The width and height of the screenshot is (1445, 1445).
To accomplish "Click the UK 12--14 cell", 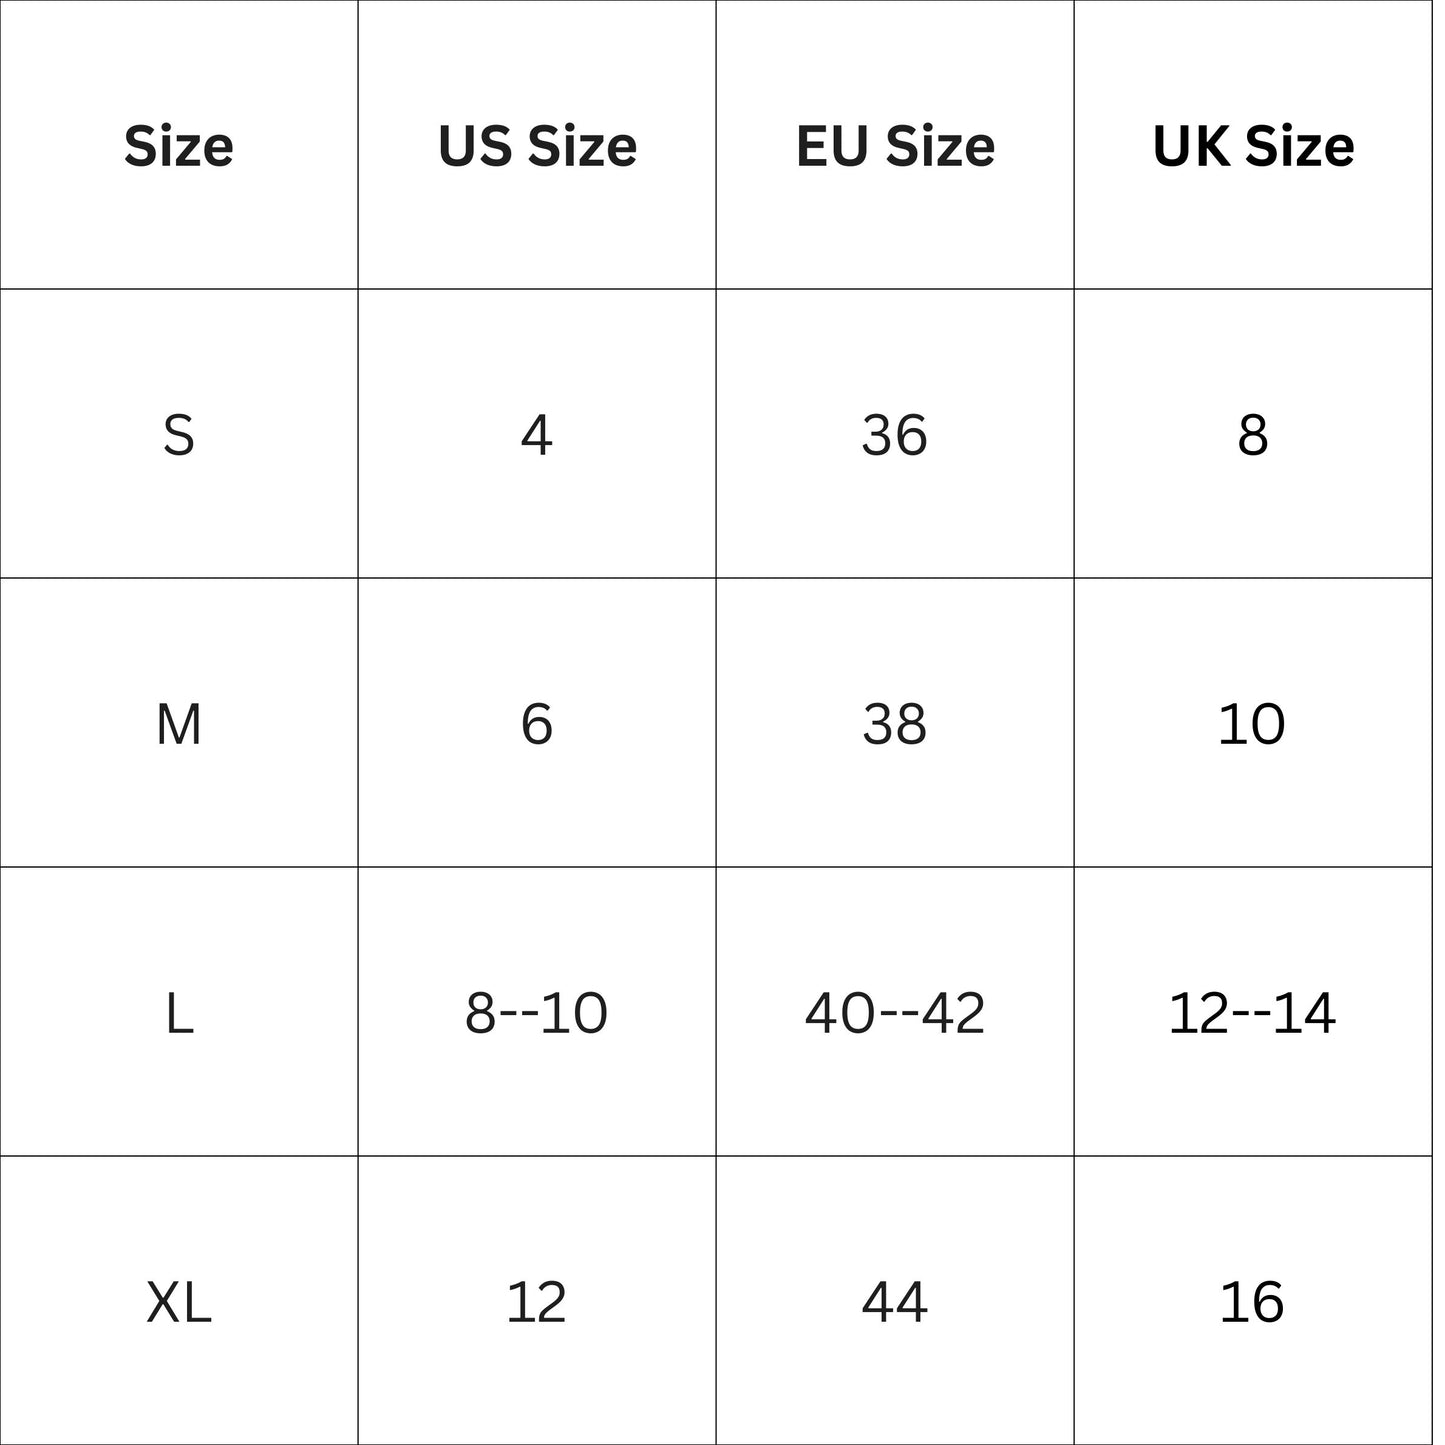I will point(1252,1013).
